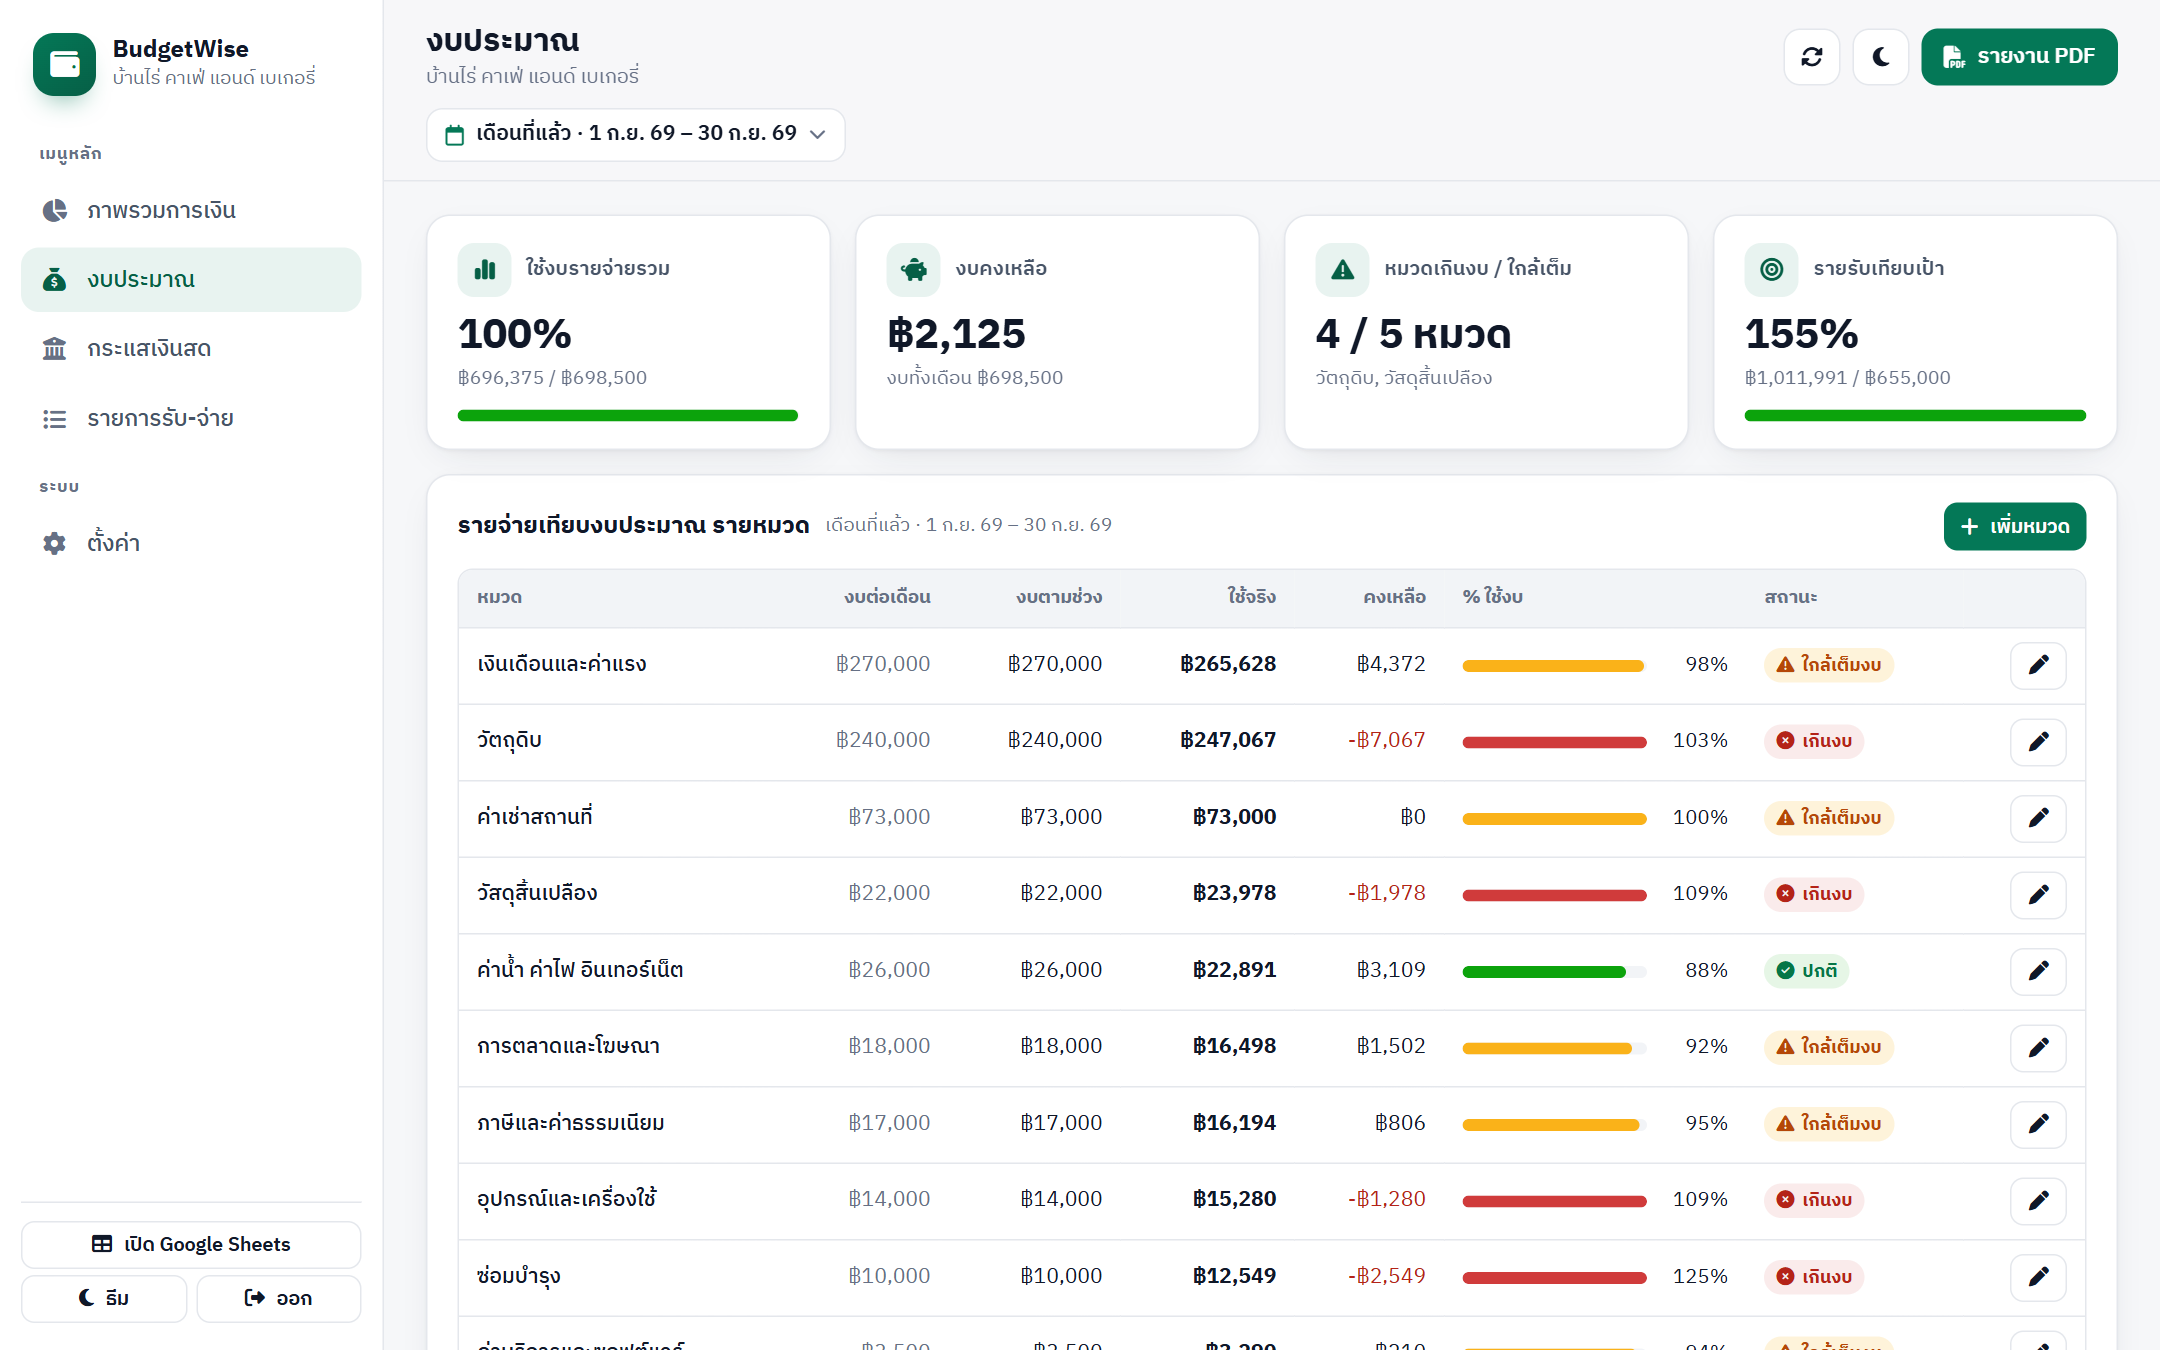
Task: Click the ใช้จริง column header
Action: point(1251,597)
